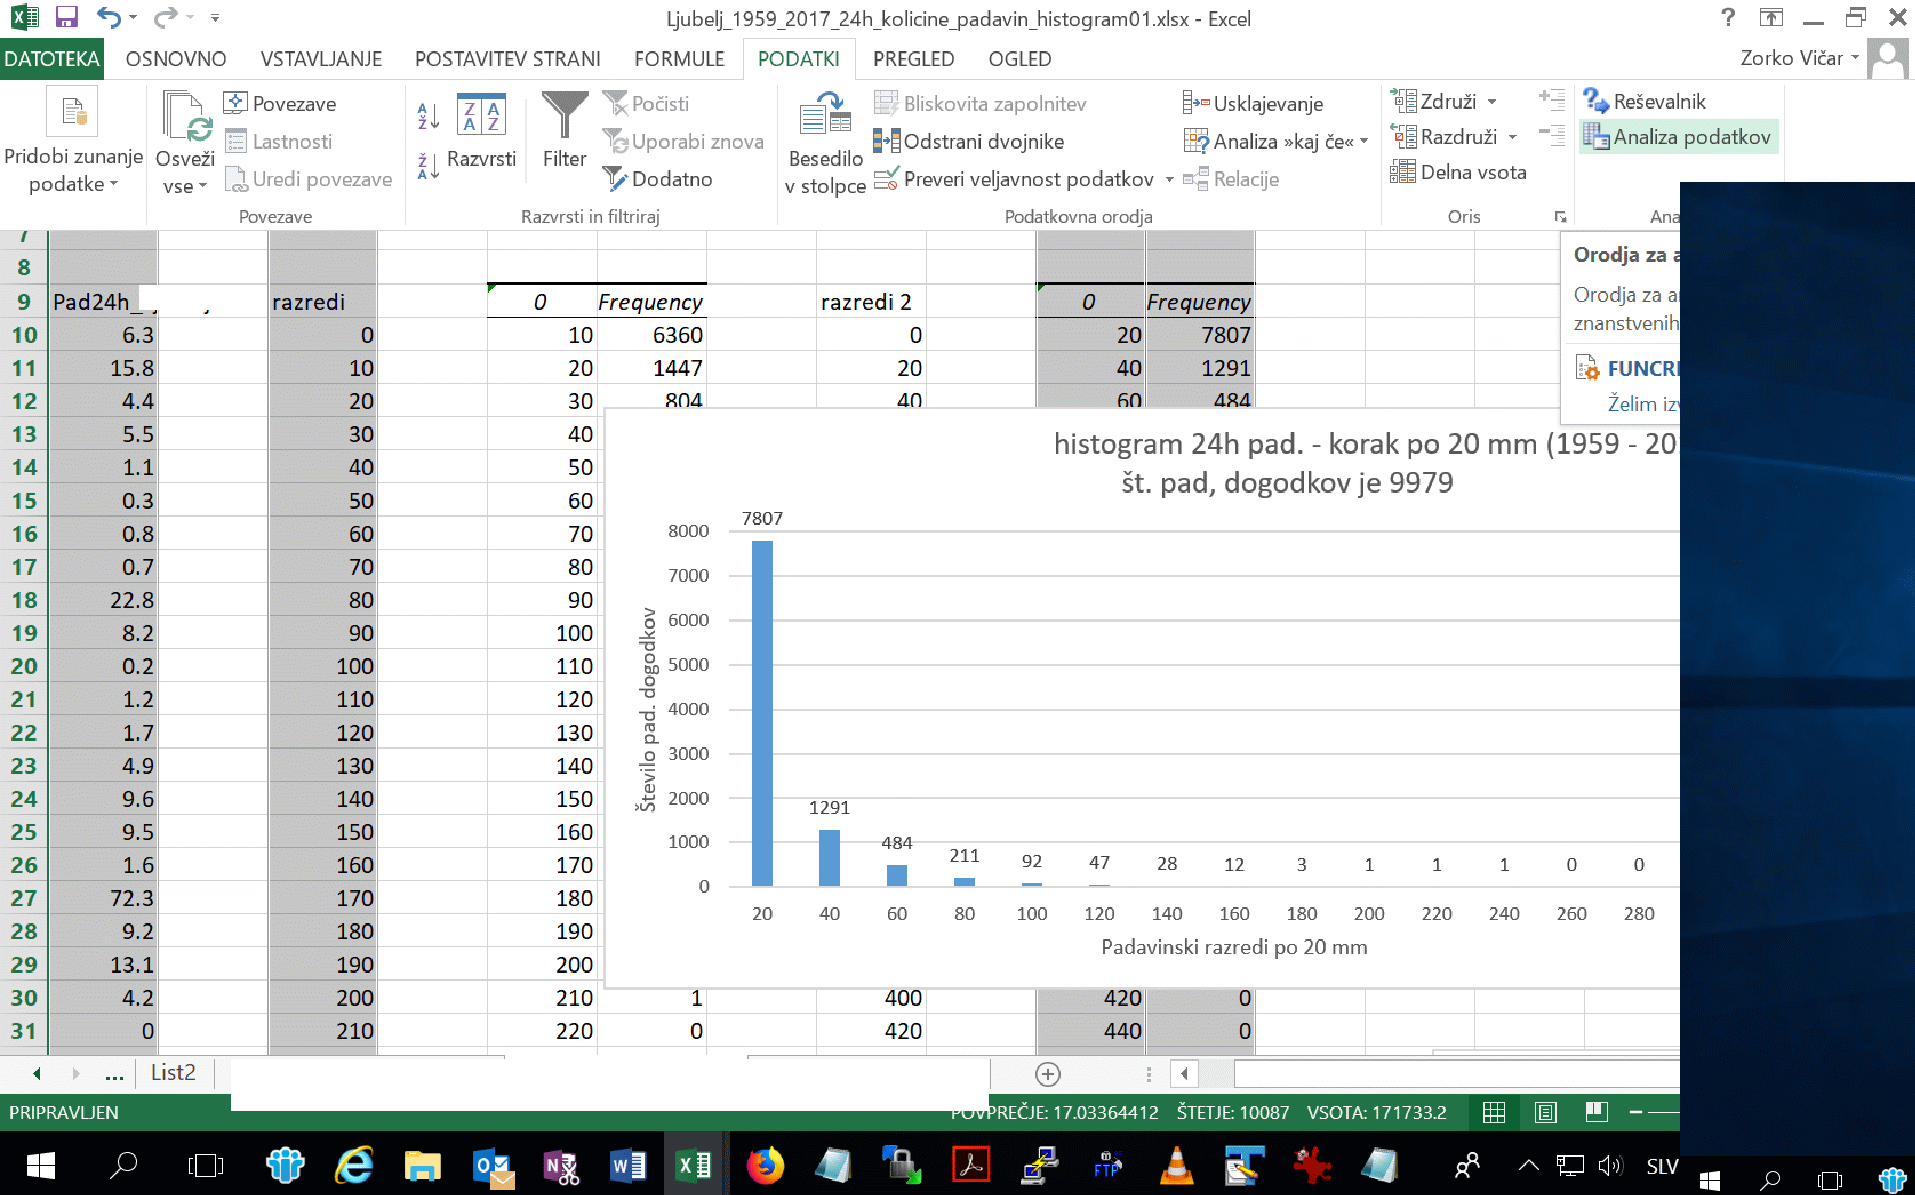The image size is (1915, 1195).
Task: Click the Undo arrow icon
Action: 108,17
